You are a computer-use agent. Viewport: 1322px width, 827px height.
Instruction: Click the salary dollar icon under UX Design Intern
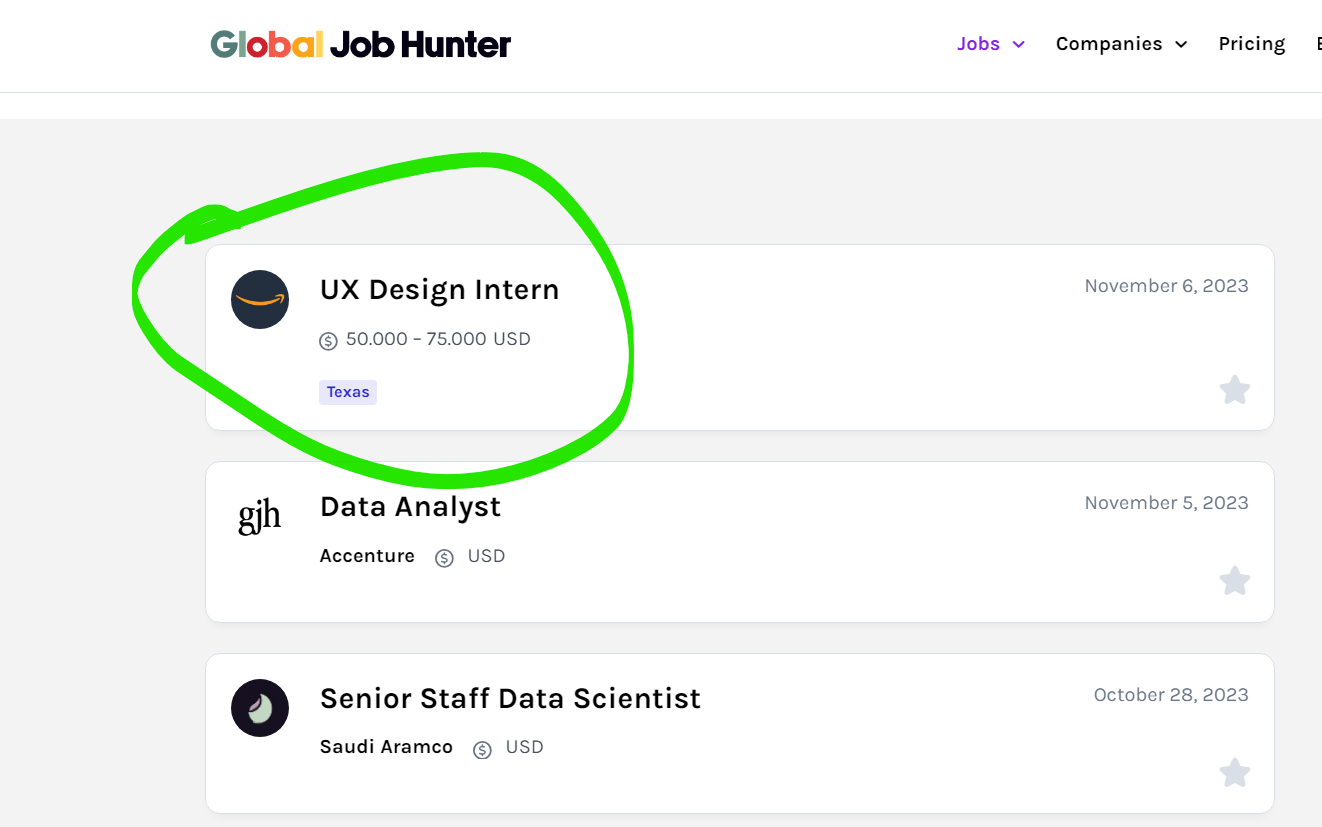tap(328, 341)
